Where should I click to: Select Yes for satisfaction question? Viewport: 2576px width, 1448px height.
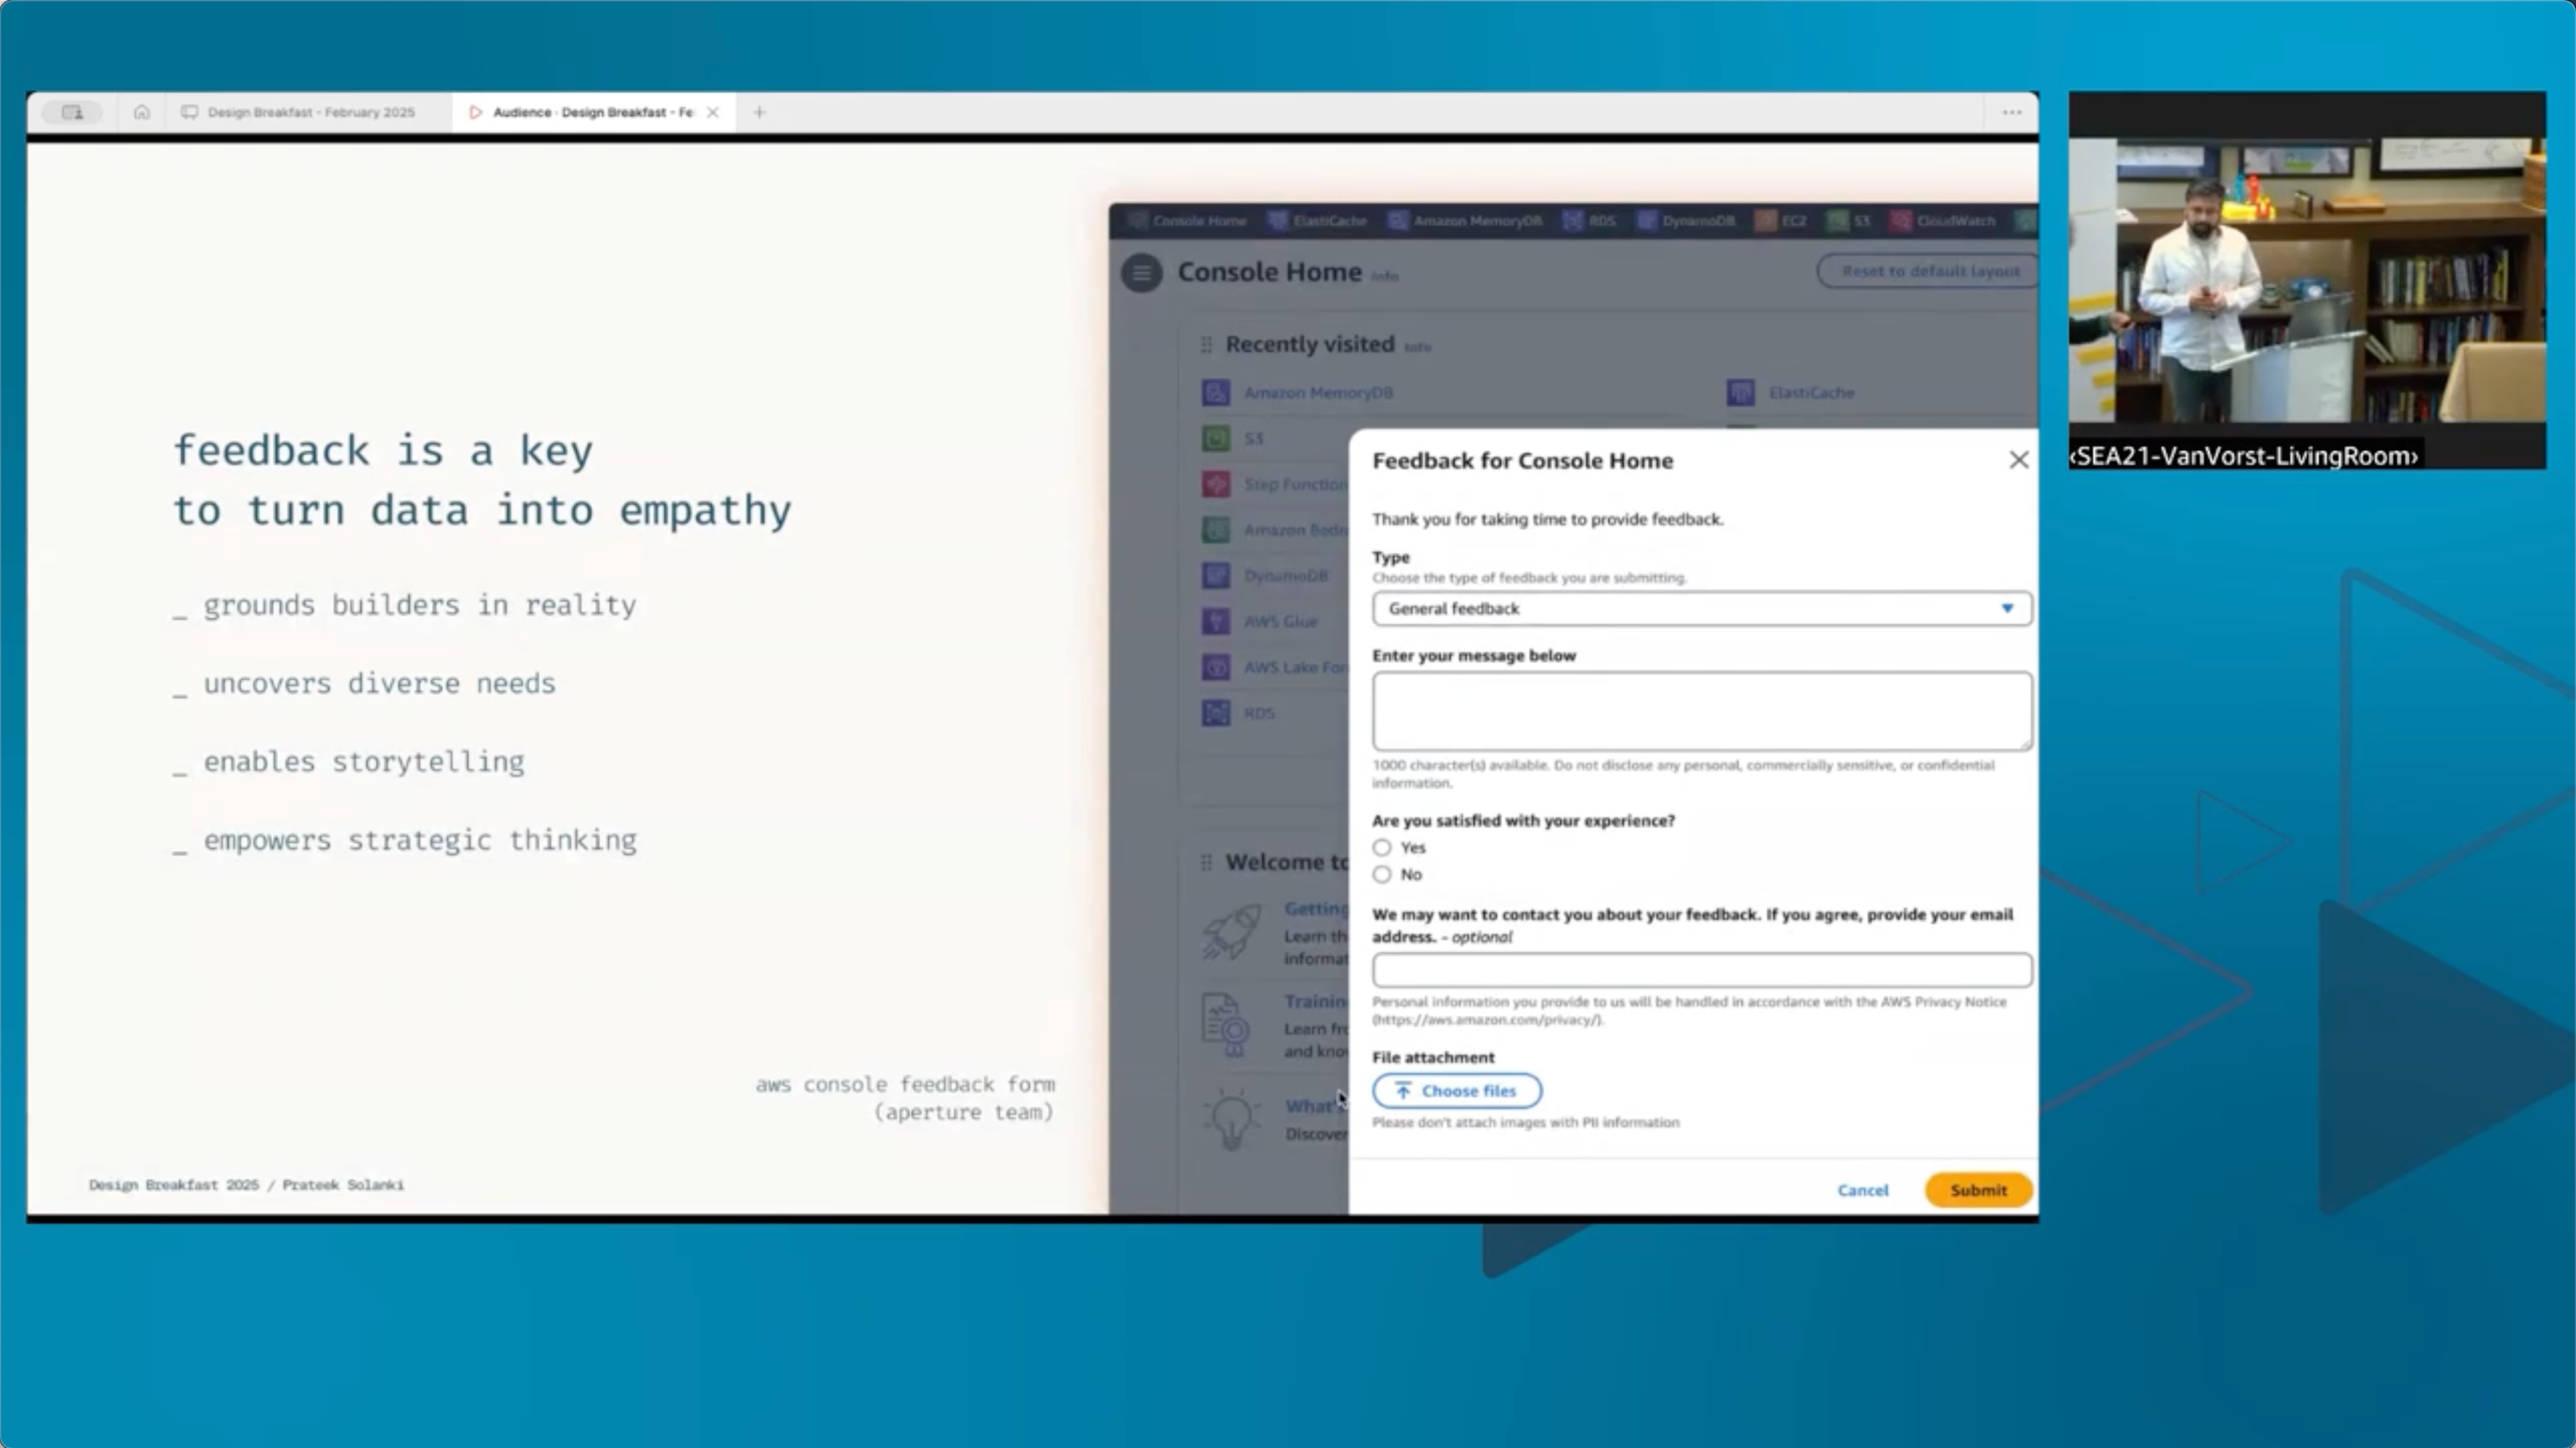(x=1382, y=847)
